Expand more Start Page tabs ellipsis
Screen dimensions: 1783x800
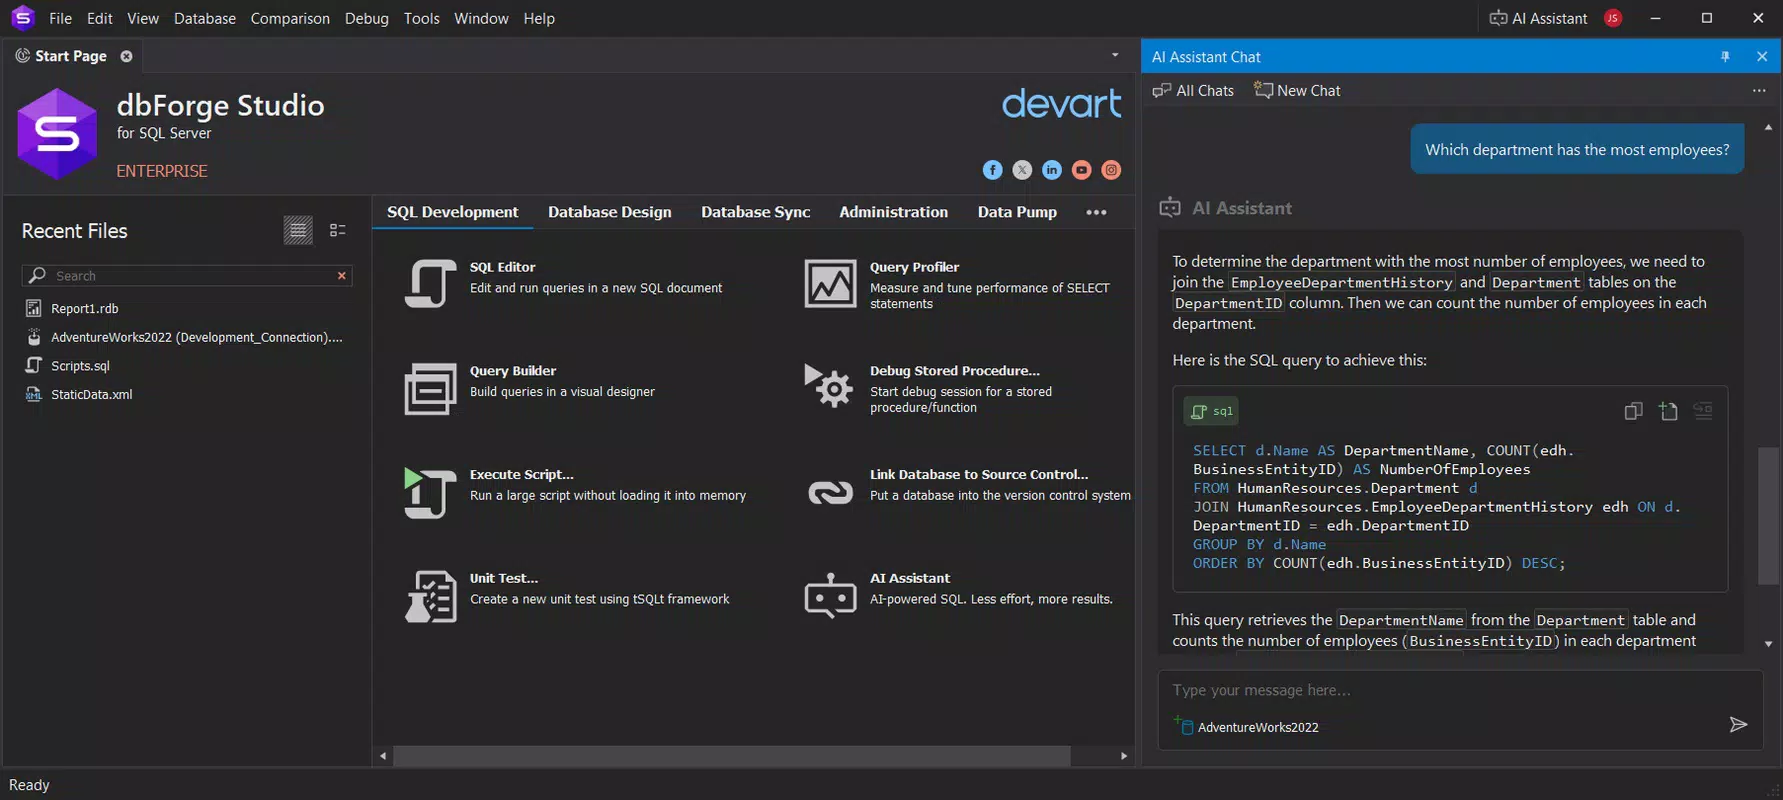pos(1096,212)
